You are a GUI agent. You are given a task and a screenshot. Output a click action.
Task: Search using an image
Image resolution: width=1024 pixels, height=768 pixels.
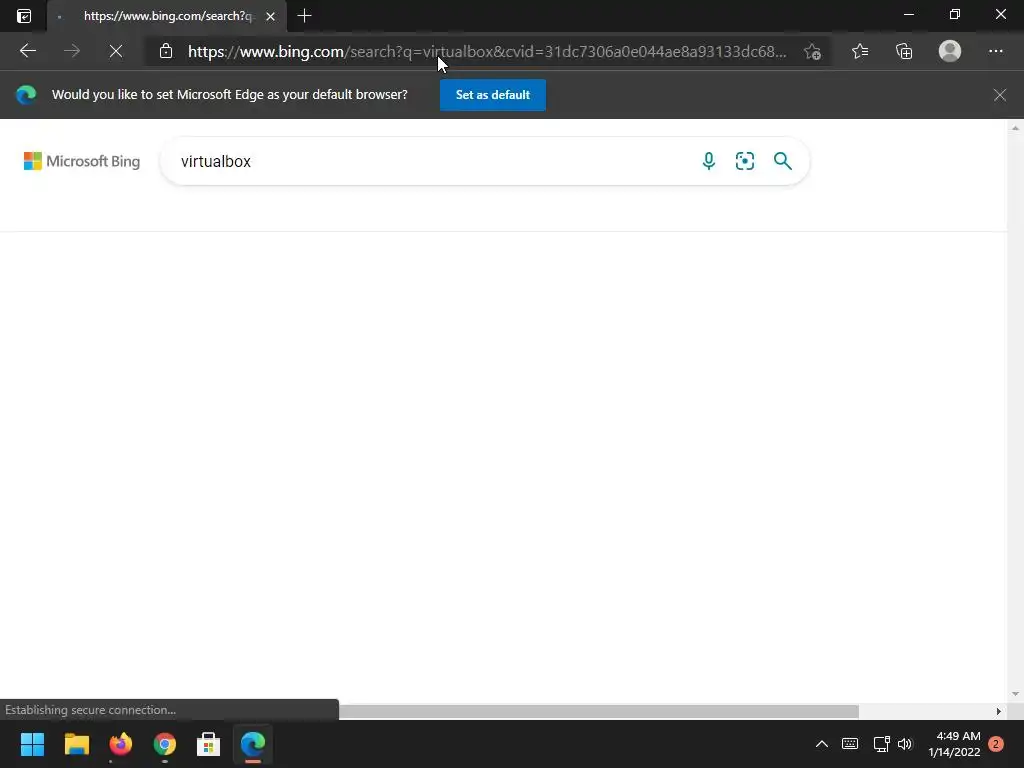coord(744,161)
